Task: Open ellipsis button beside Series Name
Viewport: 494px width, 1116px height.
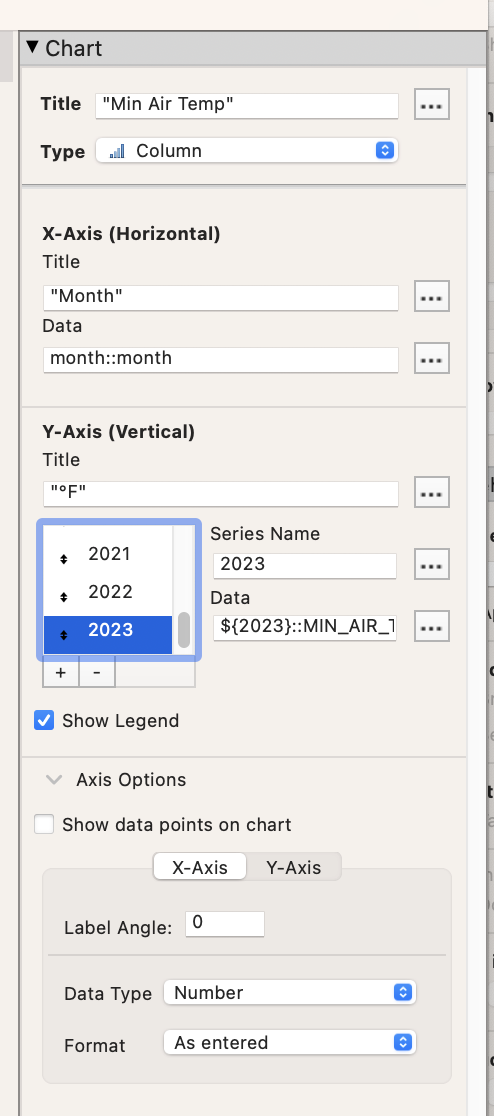Action: (431, 564)
